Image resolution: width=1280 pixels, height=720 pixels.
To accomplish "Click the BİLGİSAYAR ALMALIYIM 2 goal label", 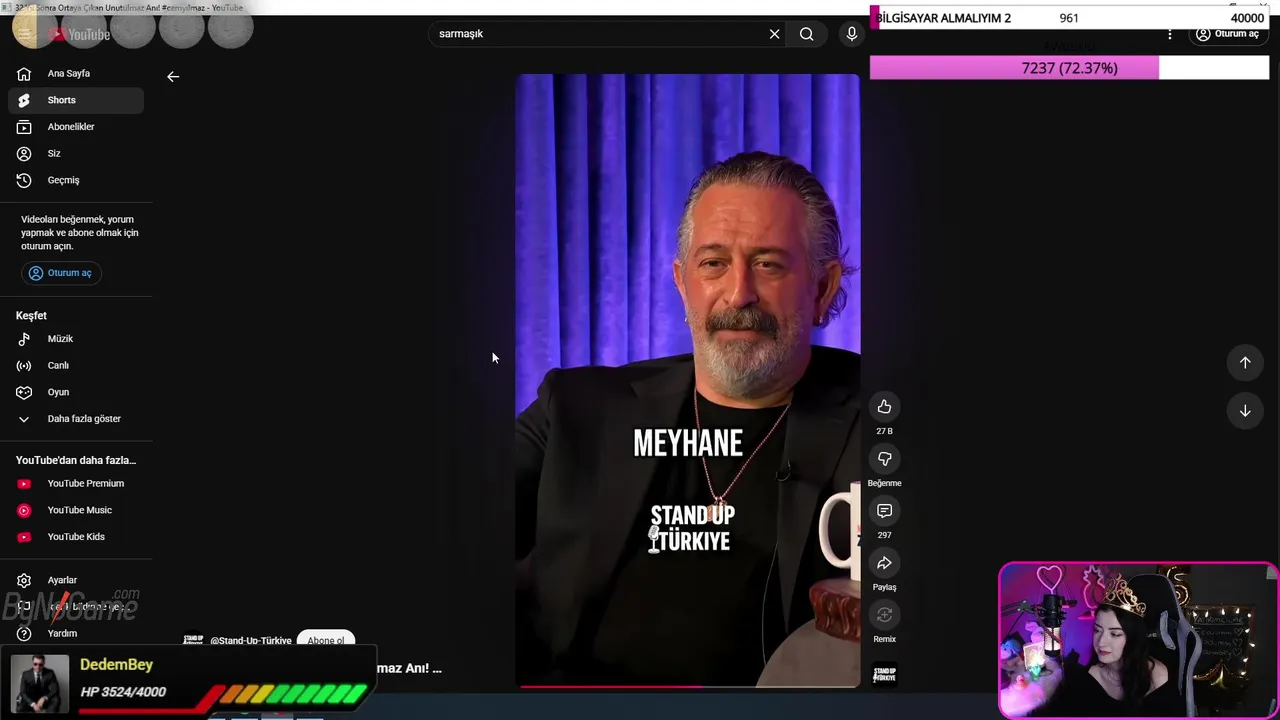I will 943,18.
